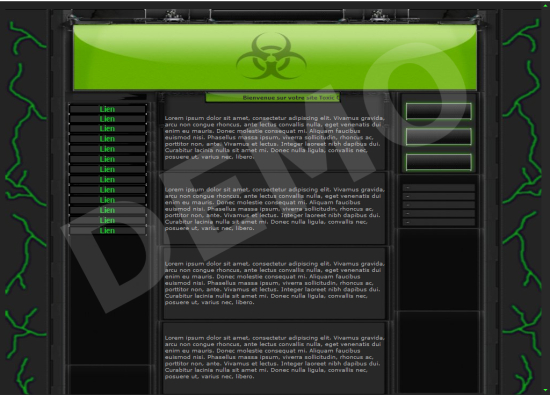Open the last Lien link in the sidebar

click(107, 230)
